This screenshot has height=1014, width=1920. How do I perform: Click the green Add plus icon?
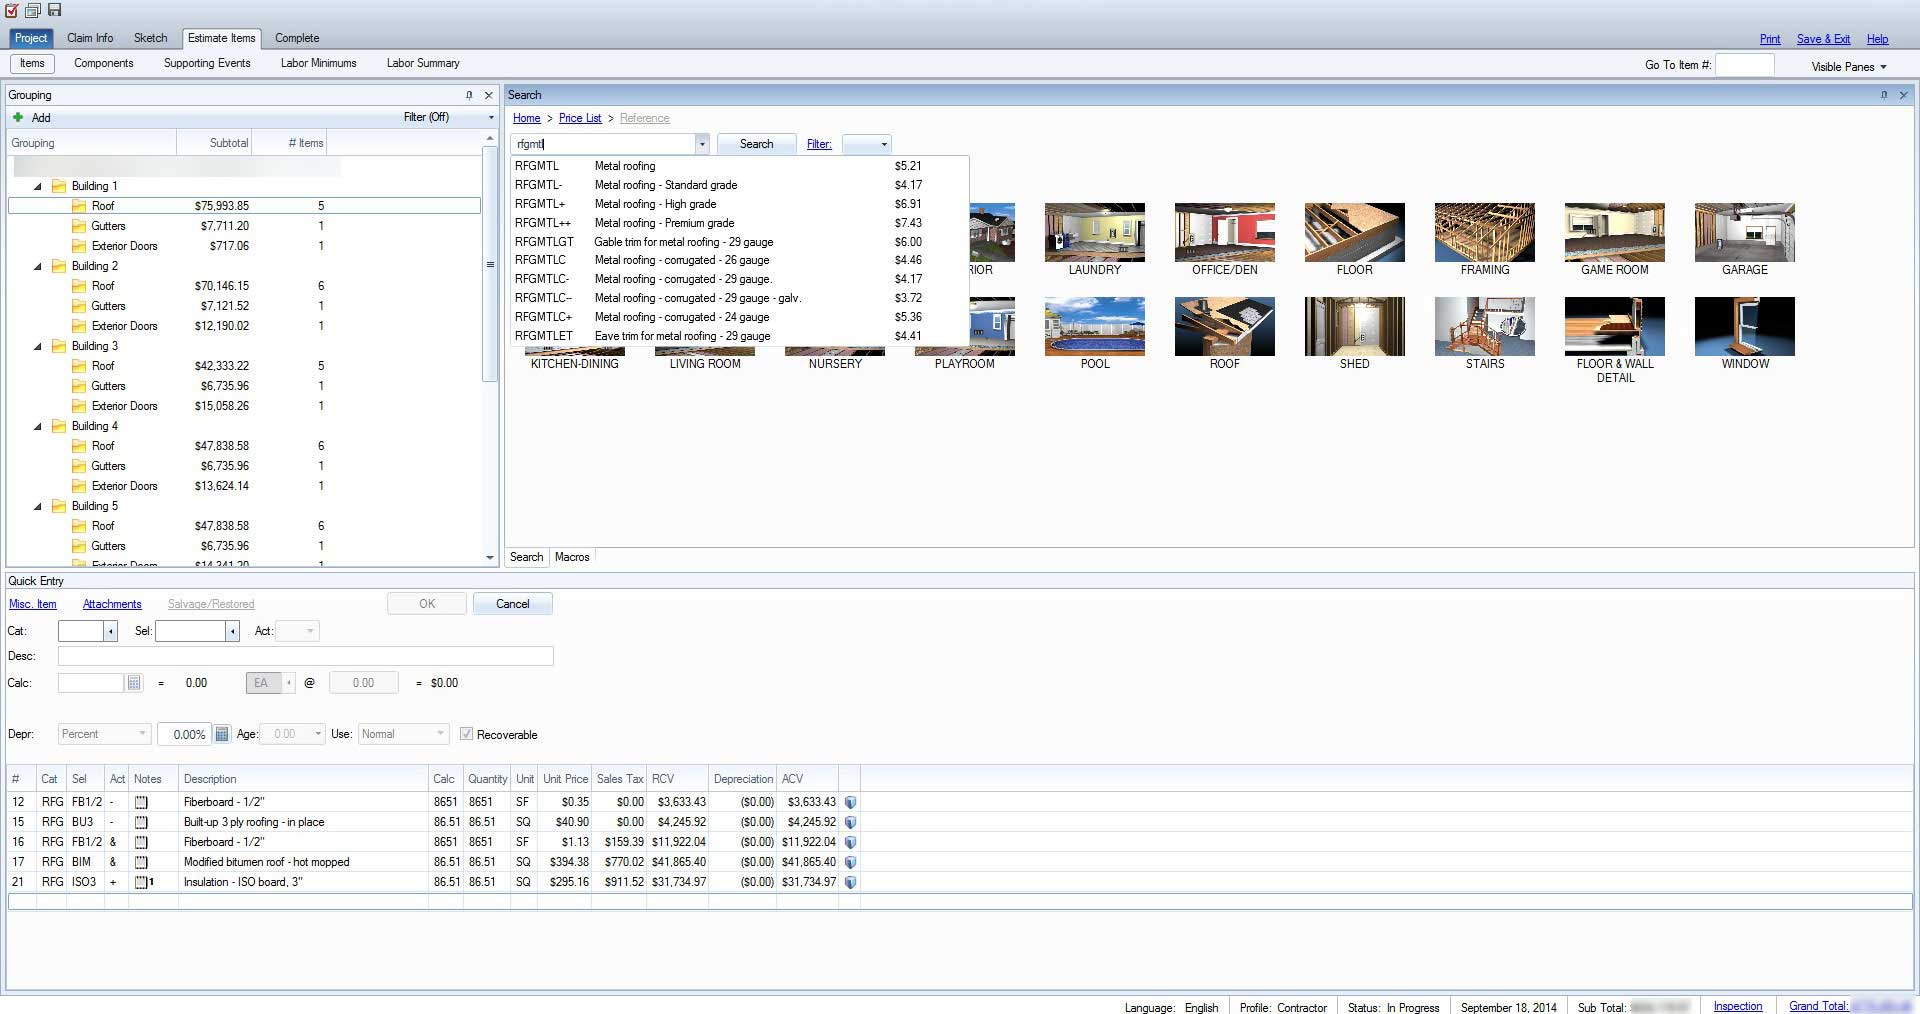[18, 117]
